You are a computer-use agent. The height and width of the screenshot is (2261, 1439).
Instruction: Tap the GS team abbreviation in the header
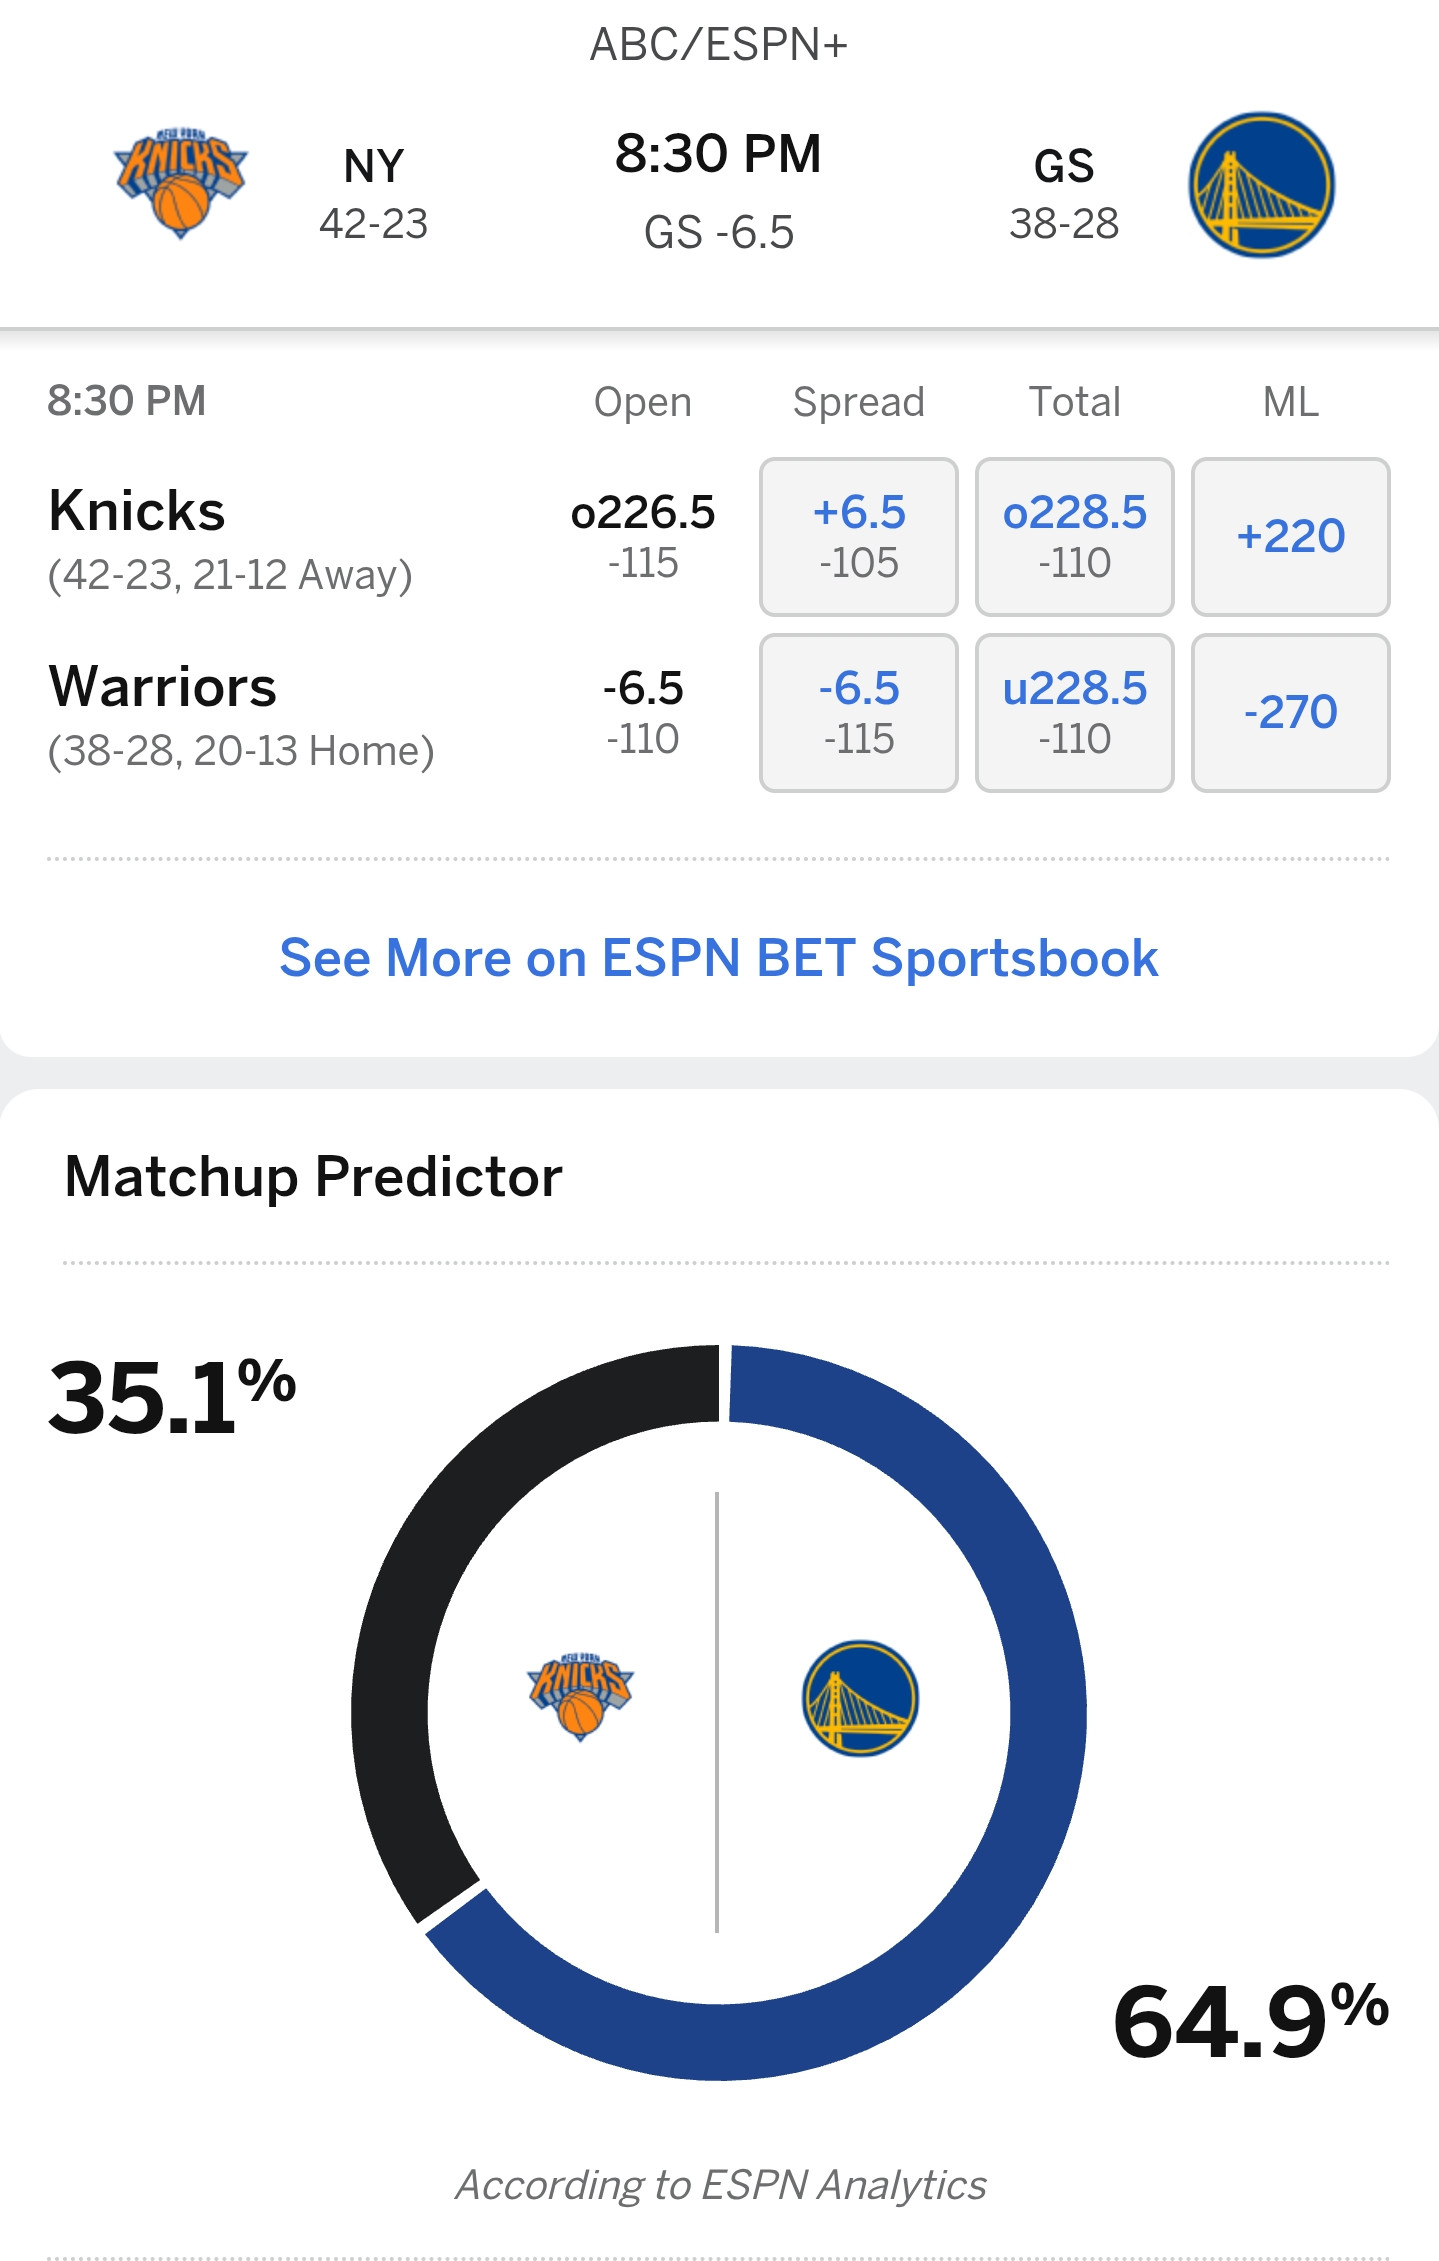click(x=1063, y=166)
